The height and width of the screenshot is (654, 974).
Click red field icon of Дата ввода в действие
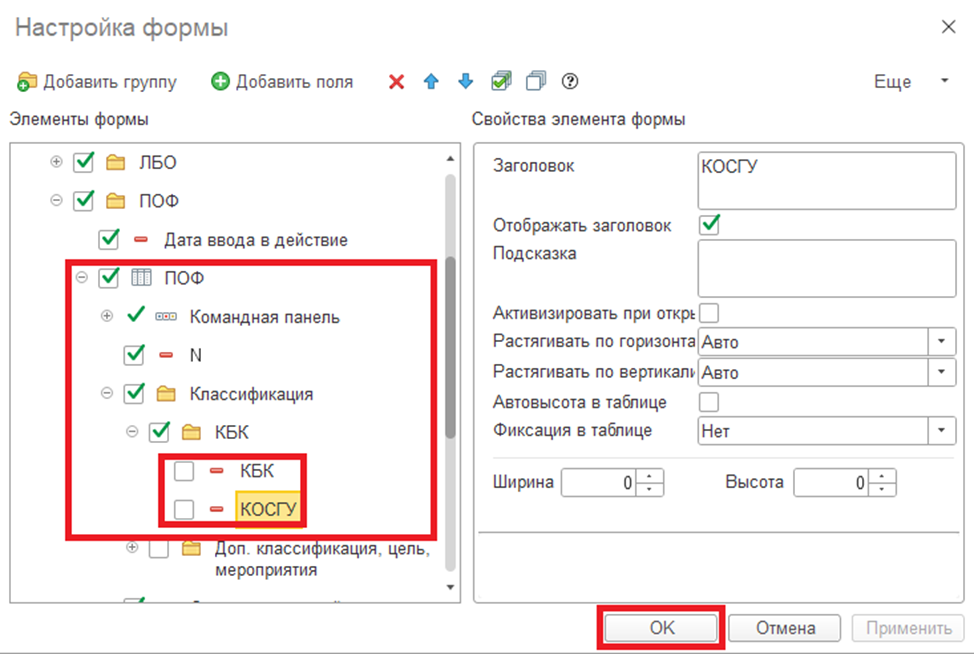[141, 240]
